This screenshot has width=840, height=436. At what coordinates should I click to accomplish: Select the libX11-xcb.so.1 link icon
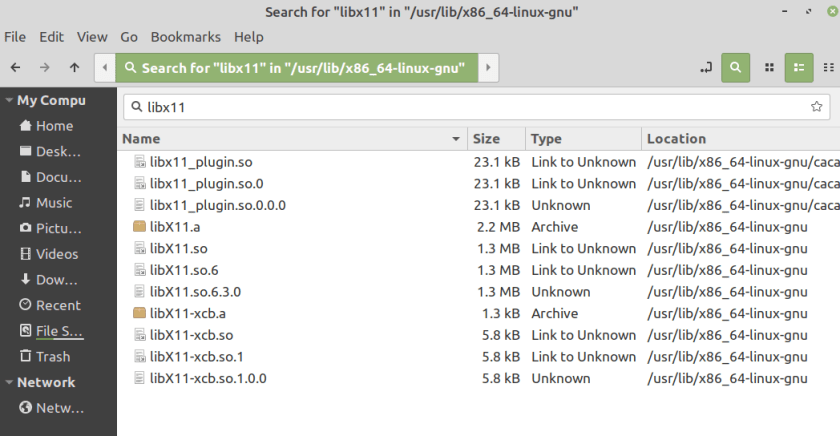[139, 357]
